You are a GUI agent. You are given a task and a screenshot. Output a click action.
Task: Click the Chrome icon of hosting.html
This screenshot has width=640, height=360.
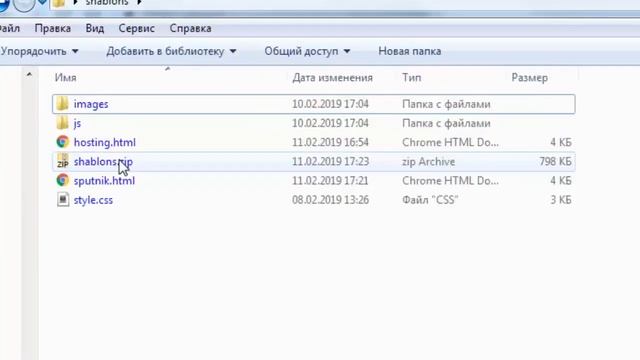(62, 142)
